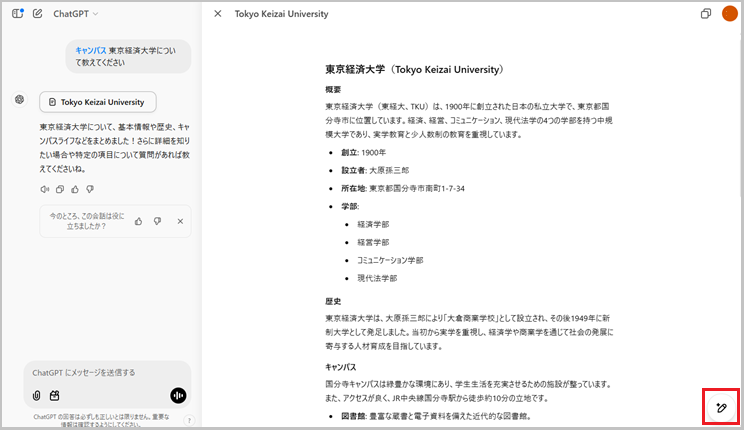Open the ChatGPT model dropdown
This screenshot has width=744, height=430.
[x=76, y=14]
